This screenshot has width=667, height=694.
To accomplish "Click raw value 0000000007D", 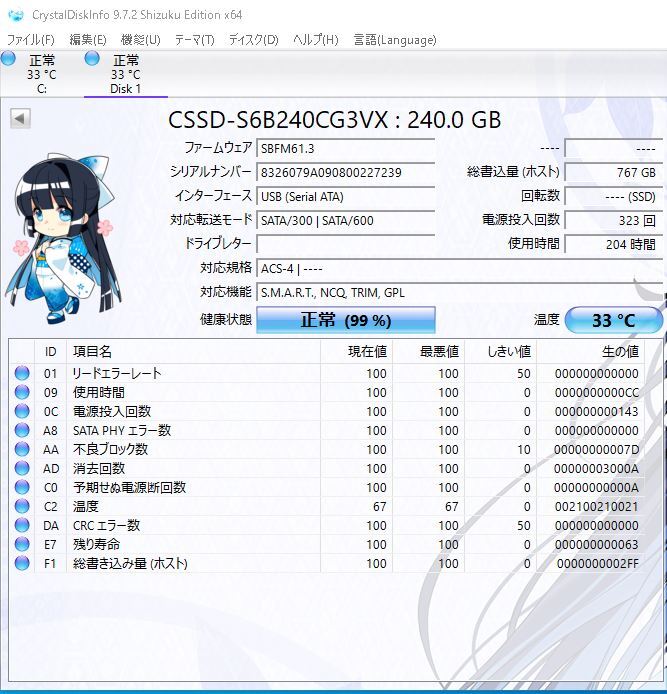I will 597,449.
